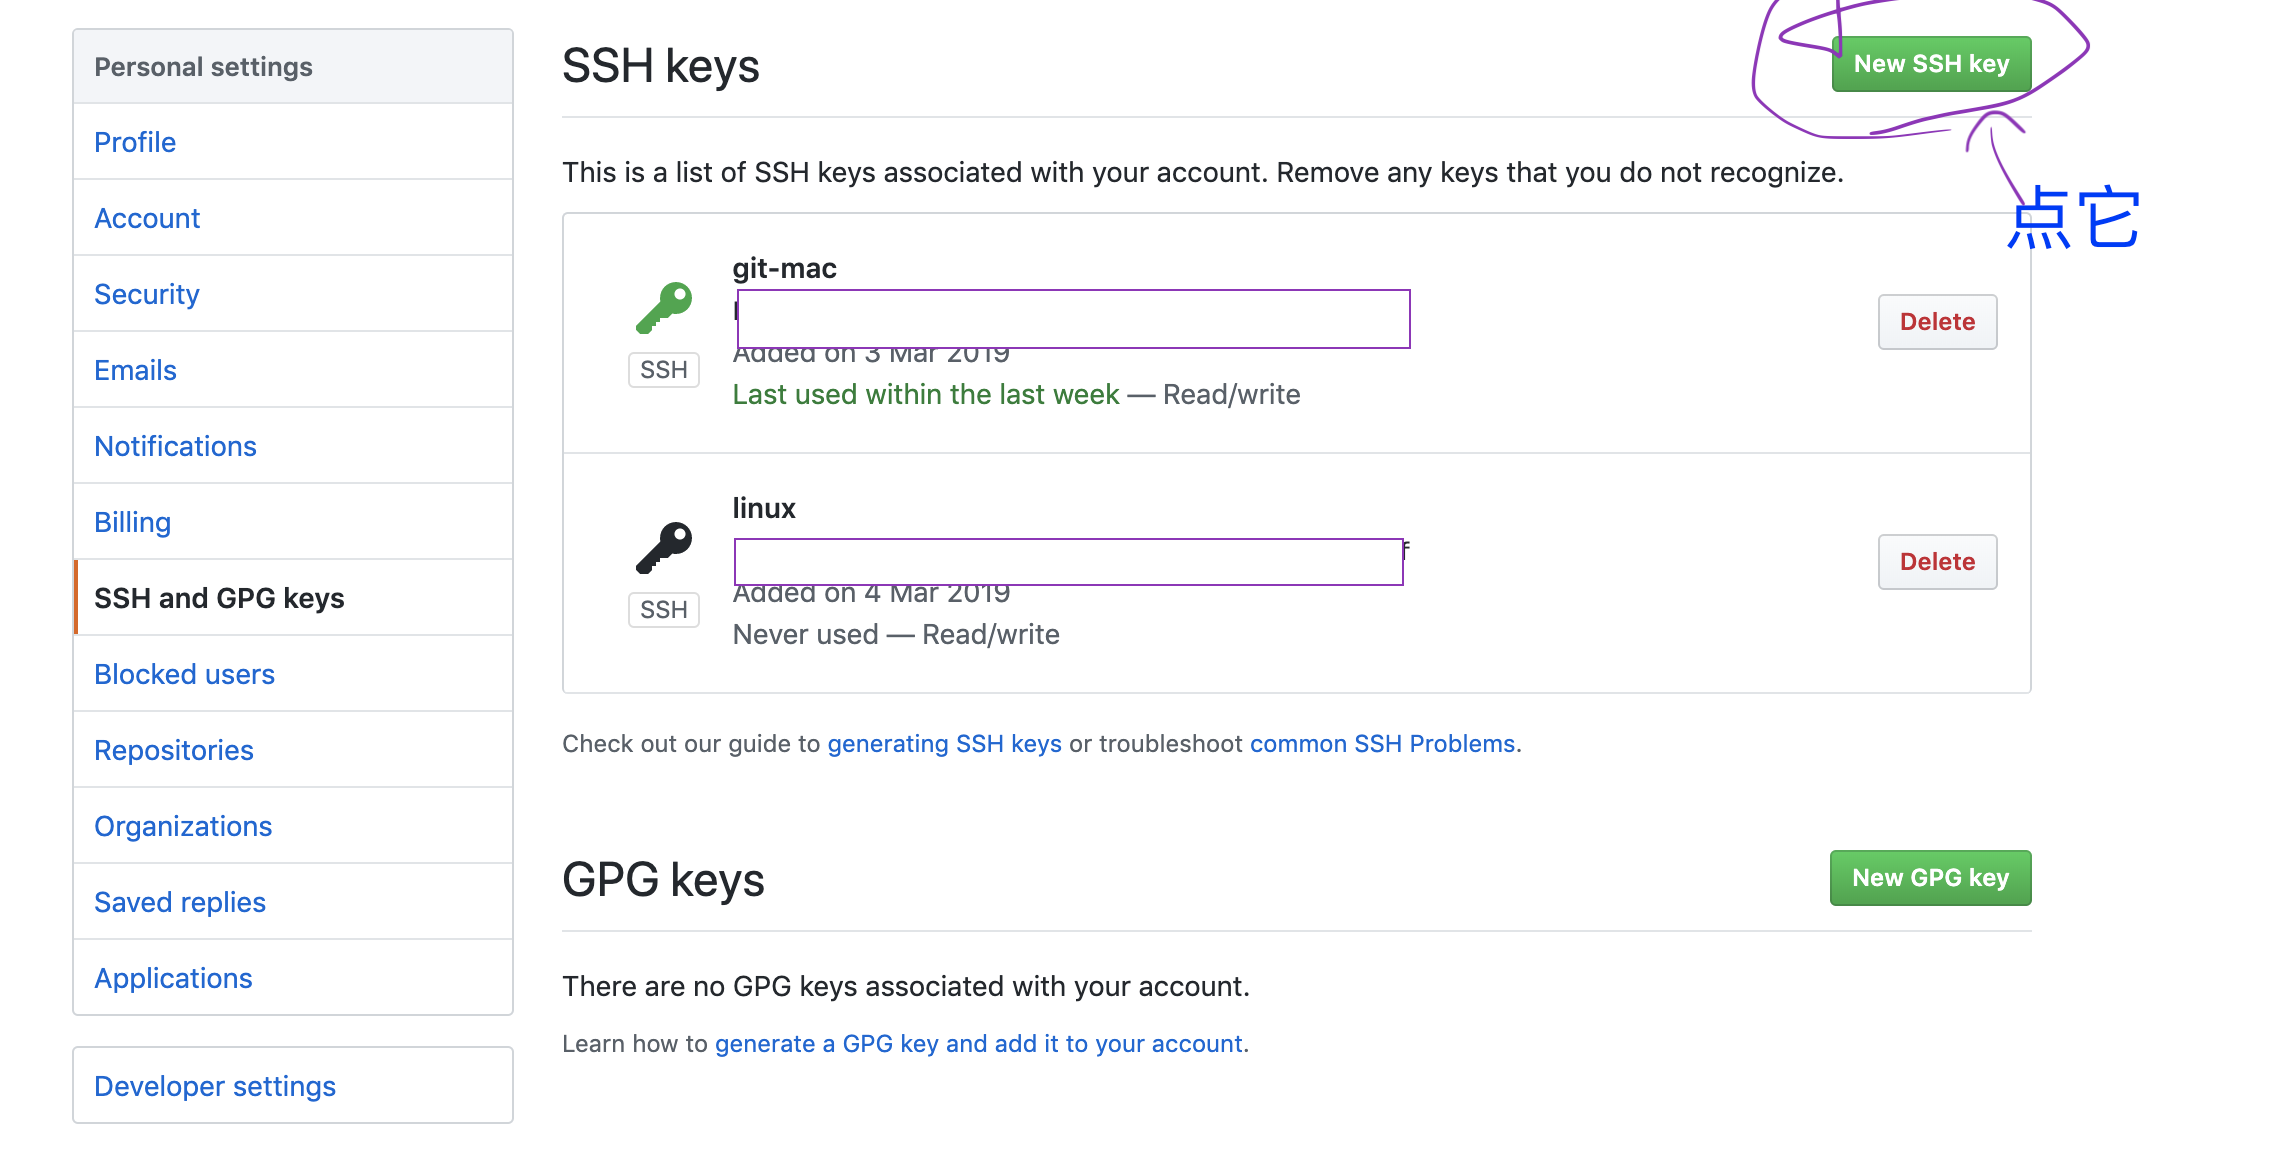This screenshot has width=2296, height=1168.
Task: Follow the common SSH Problems link
Action: (x=1382, y=744)
